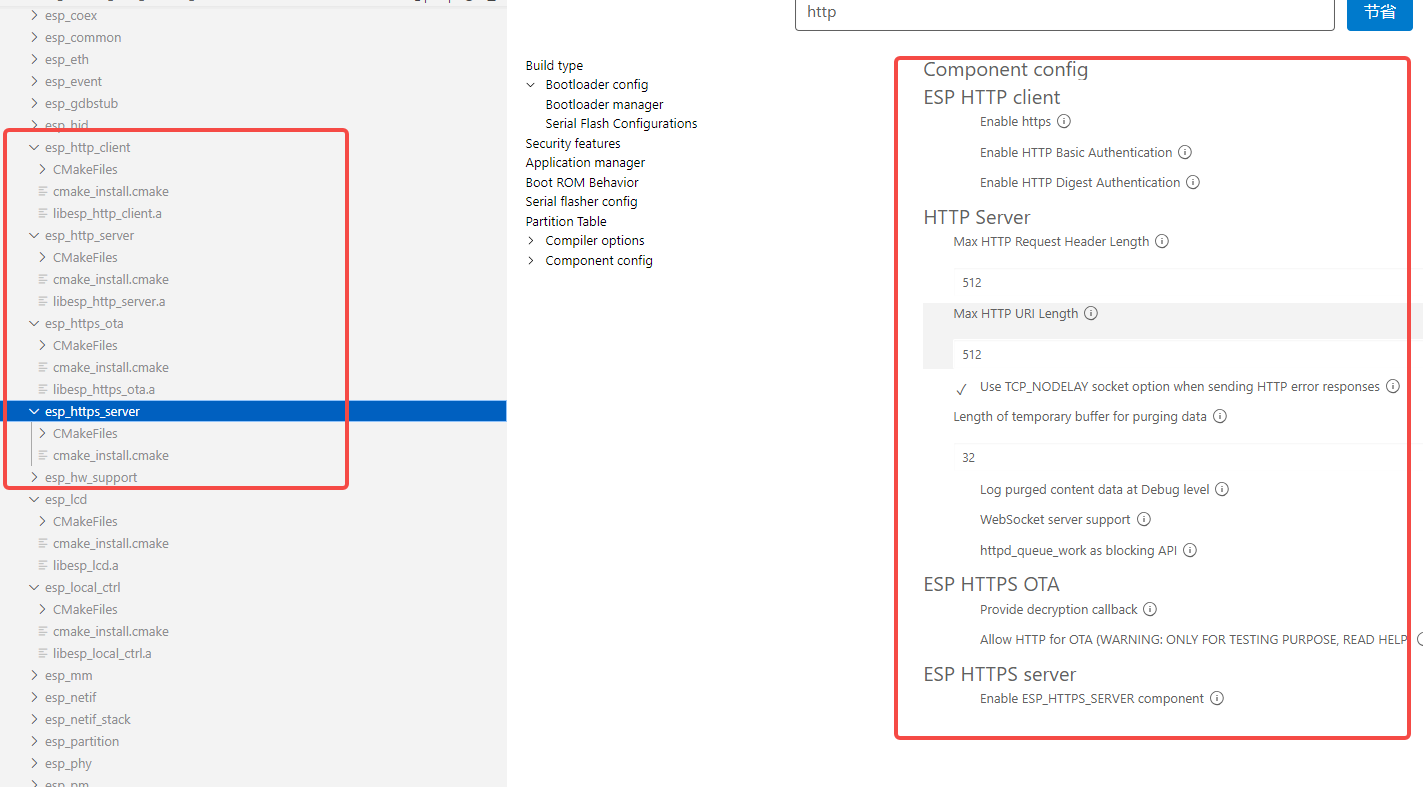Image resolution: width=1423 pixels, height=787 pixels.
Task: Select the esp_common folder
Action: click(83, 37)
